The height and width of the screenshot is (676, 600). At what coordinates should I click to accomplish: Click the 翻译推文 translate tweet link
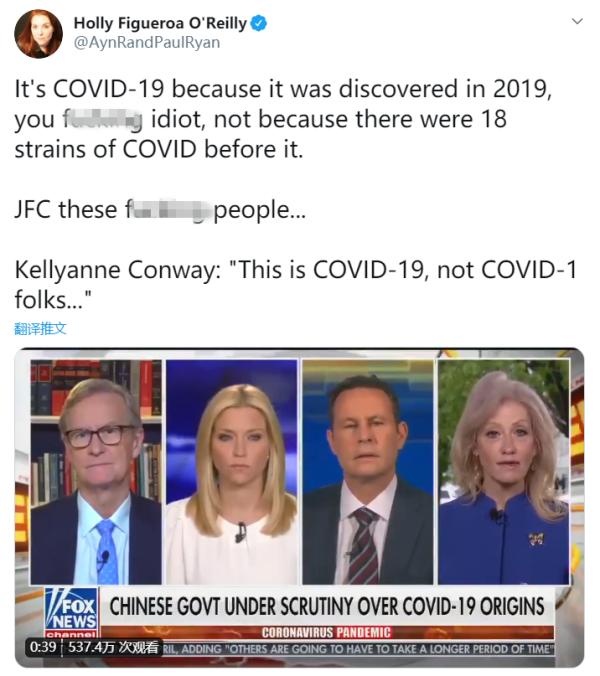[x=41, y=329]
